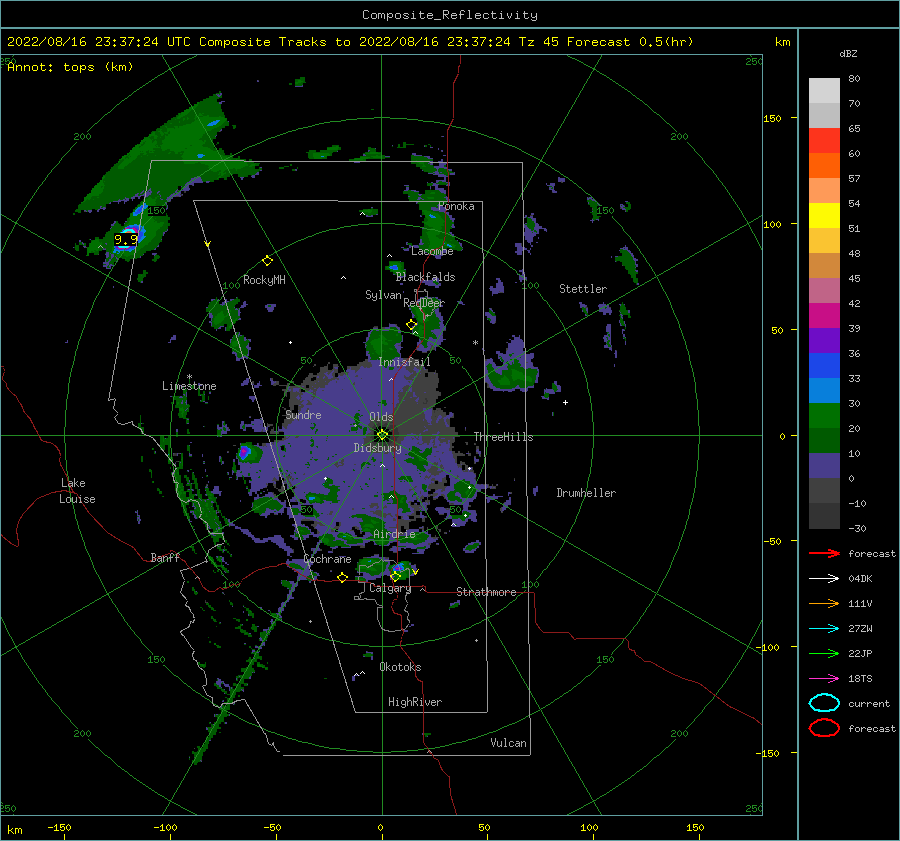Click the Vulcan label
900x841 pixels.
pyautogui.click(x=508, y=743)
